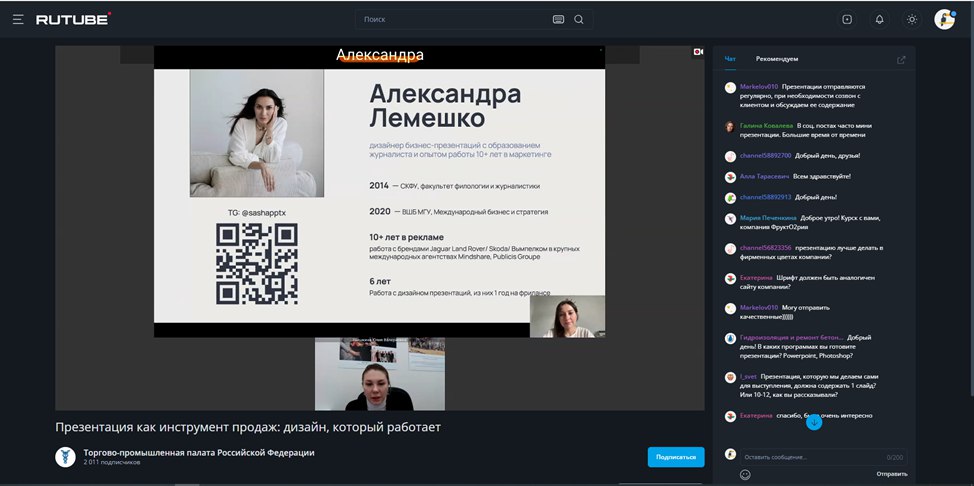The width and height of the screenshot is (974, 486).
Task: Switch to the Рекомендуем tab
Action: [777, 59]
